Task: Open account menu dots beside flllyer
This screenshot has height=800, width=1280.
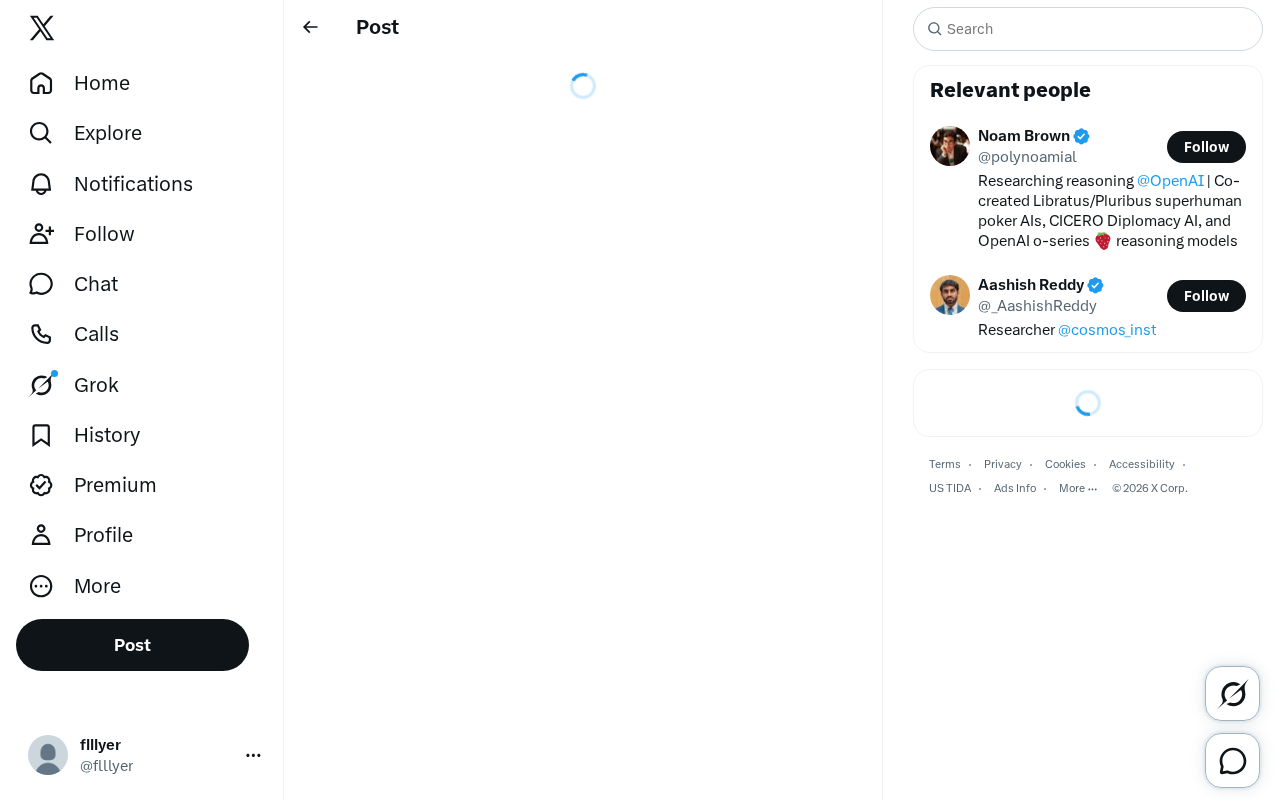Action: 253,755
